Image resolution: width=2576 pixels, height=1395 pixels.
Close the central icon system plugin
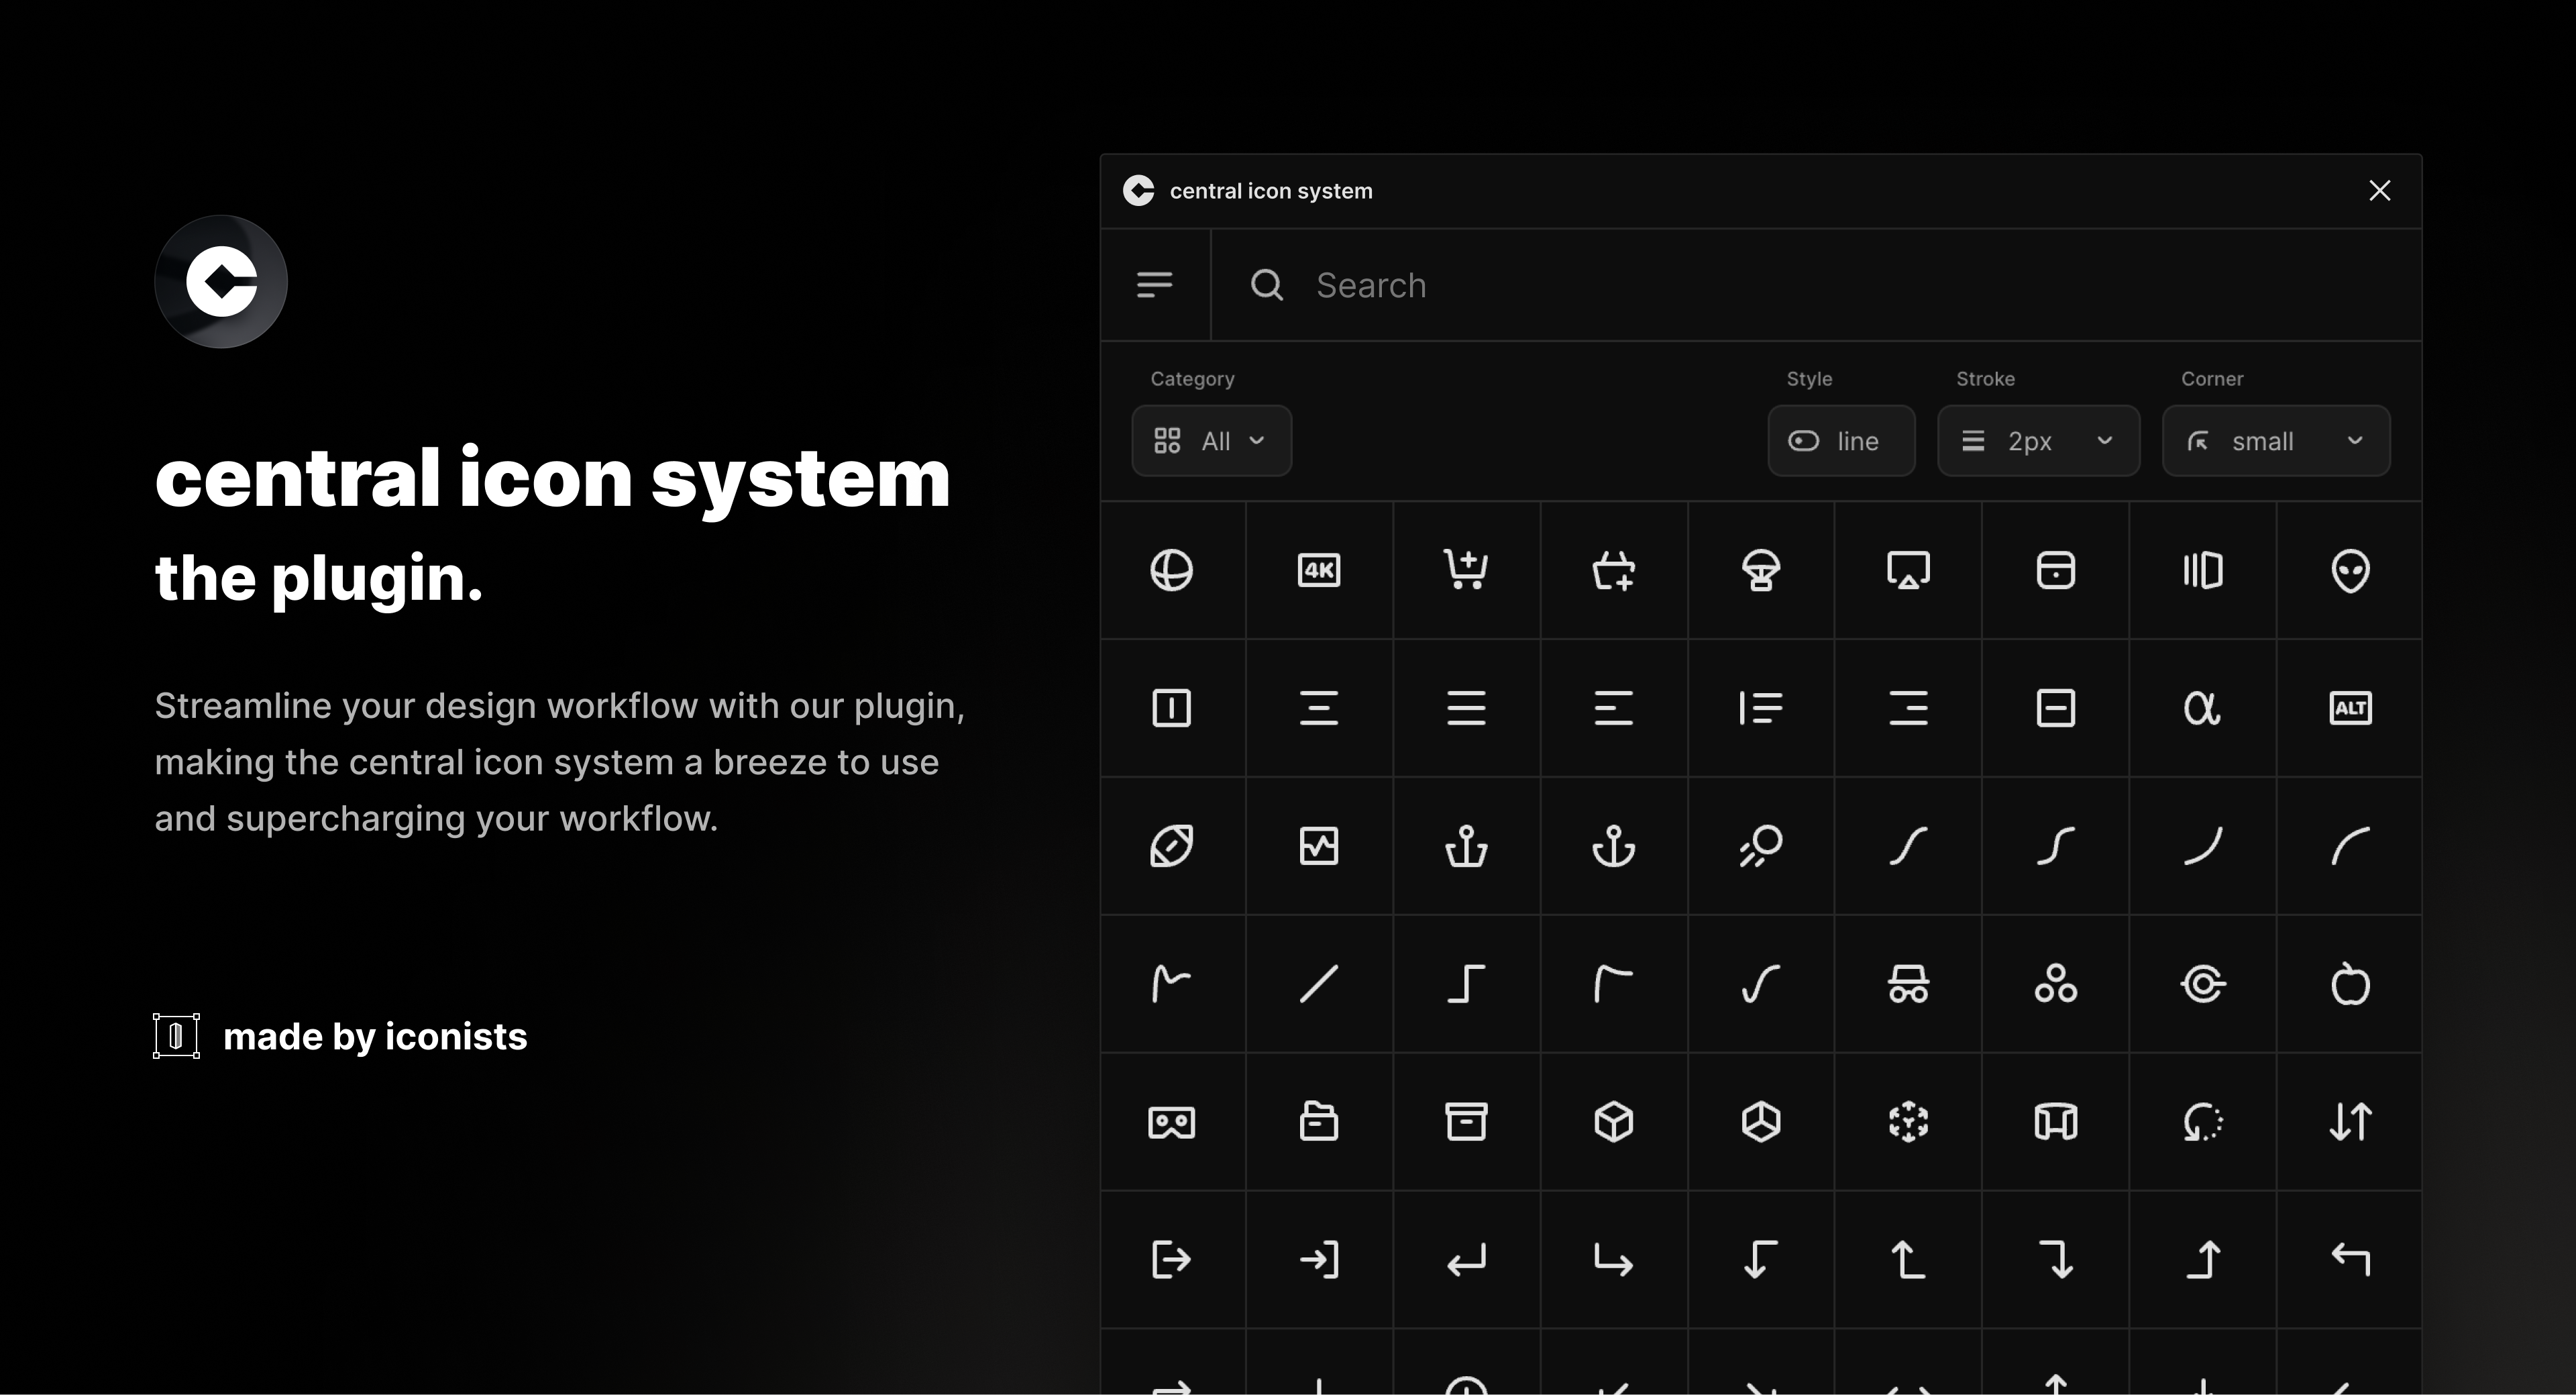coord(2380,190)
